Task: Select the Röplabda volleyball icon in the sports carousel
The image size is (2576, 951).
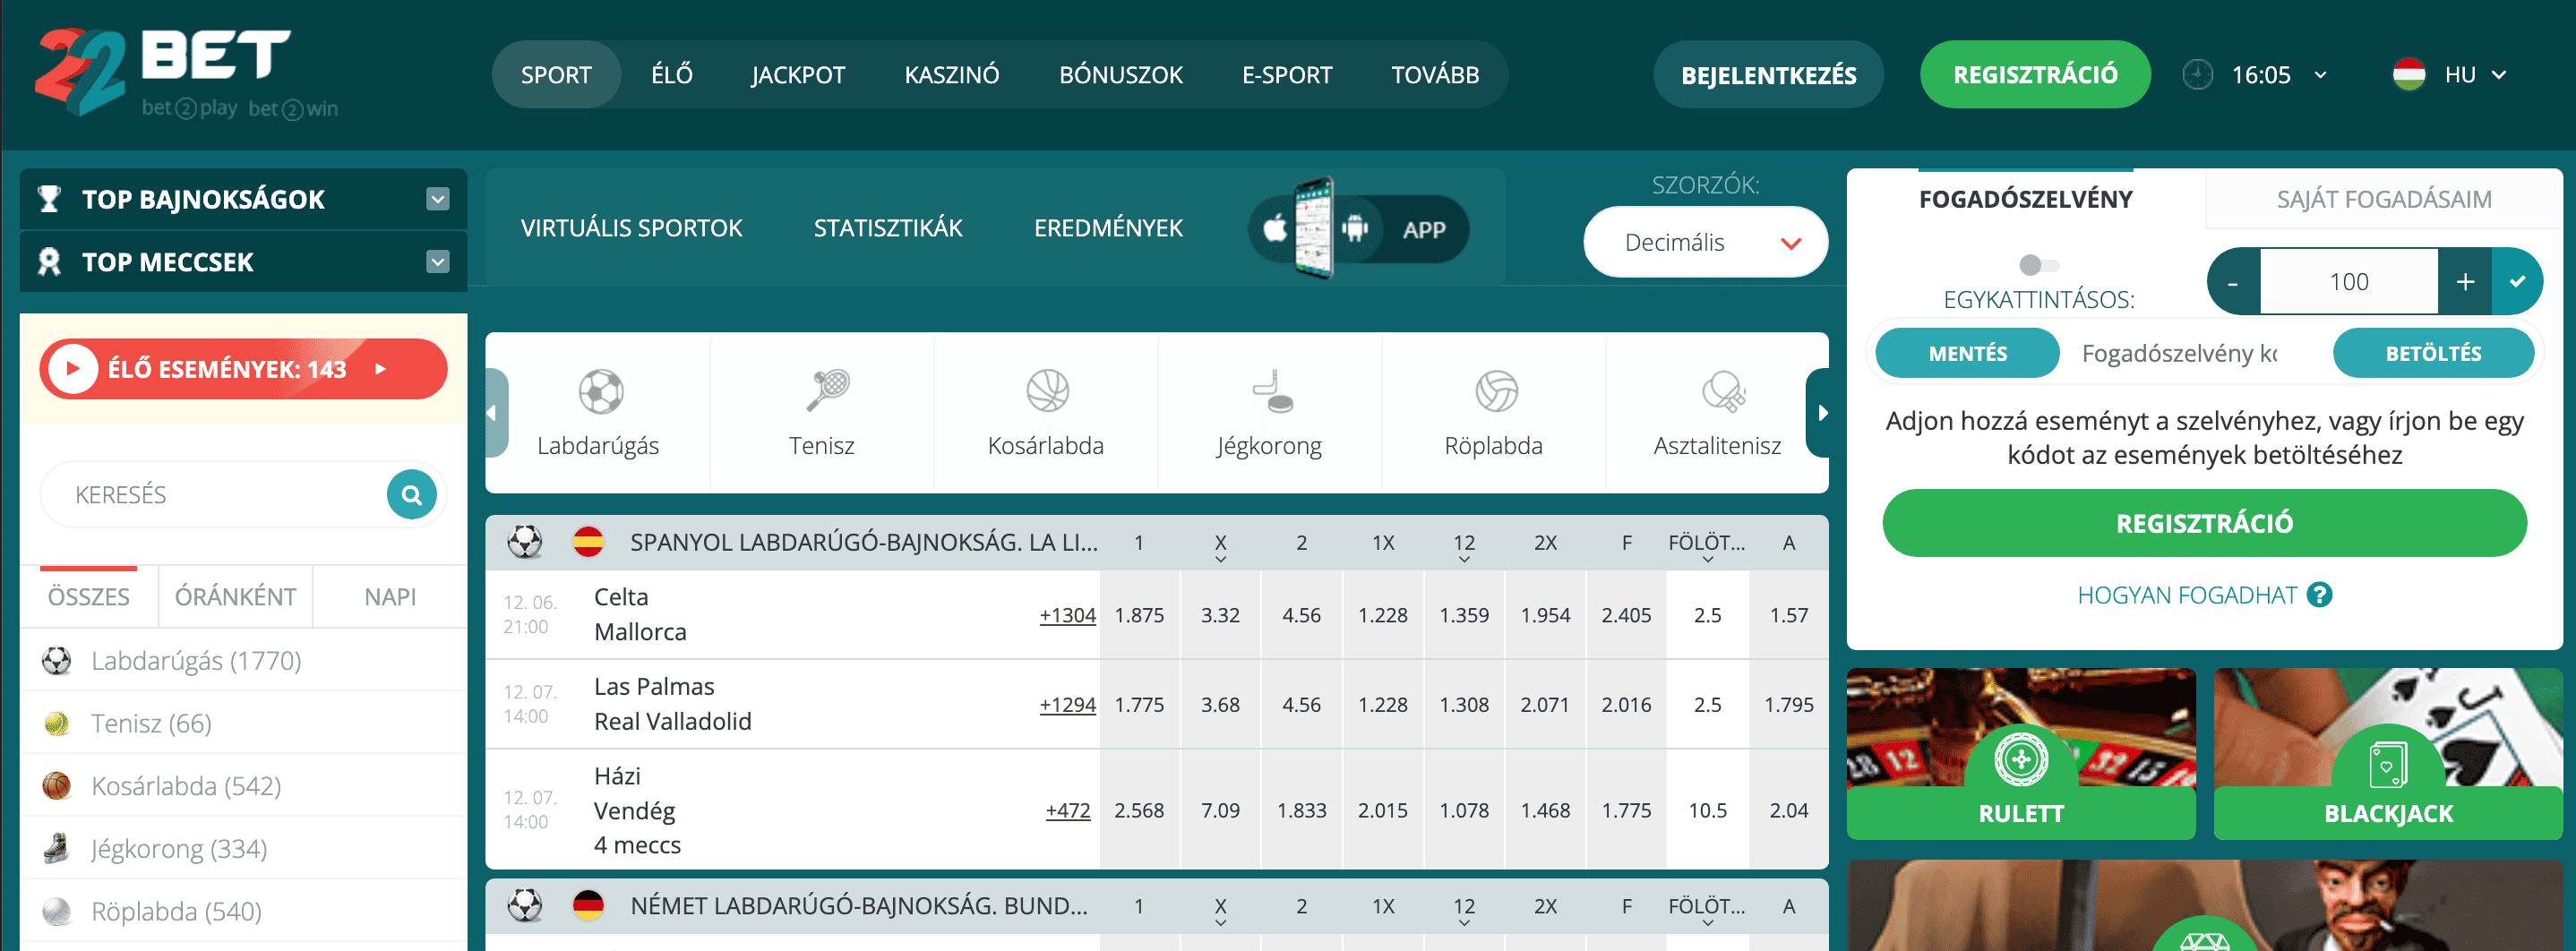Action: point(1496,391)
